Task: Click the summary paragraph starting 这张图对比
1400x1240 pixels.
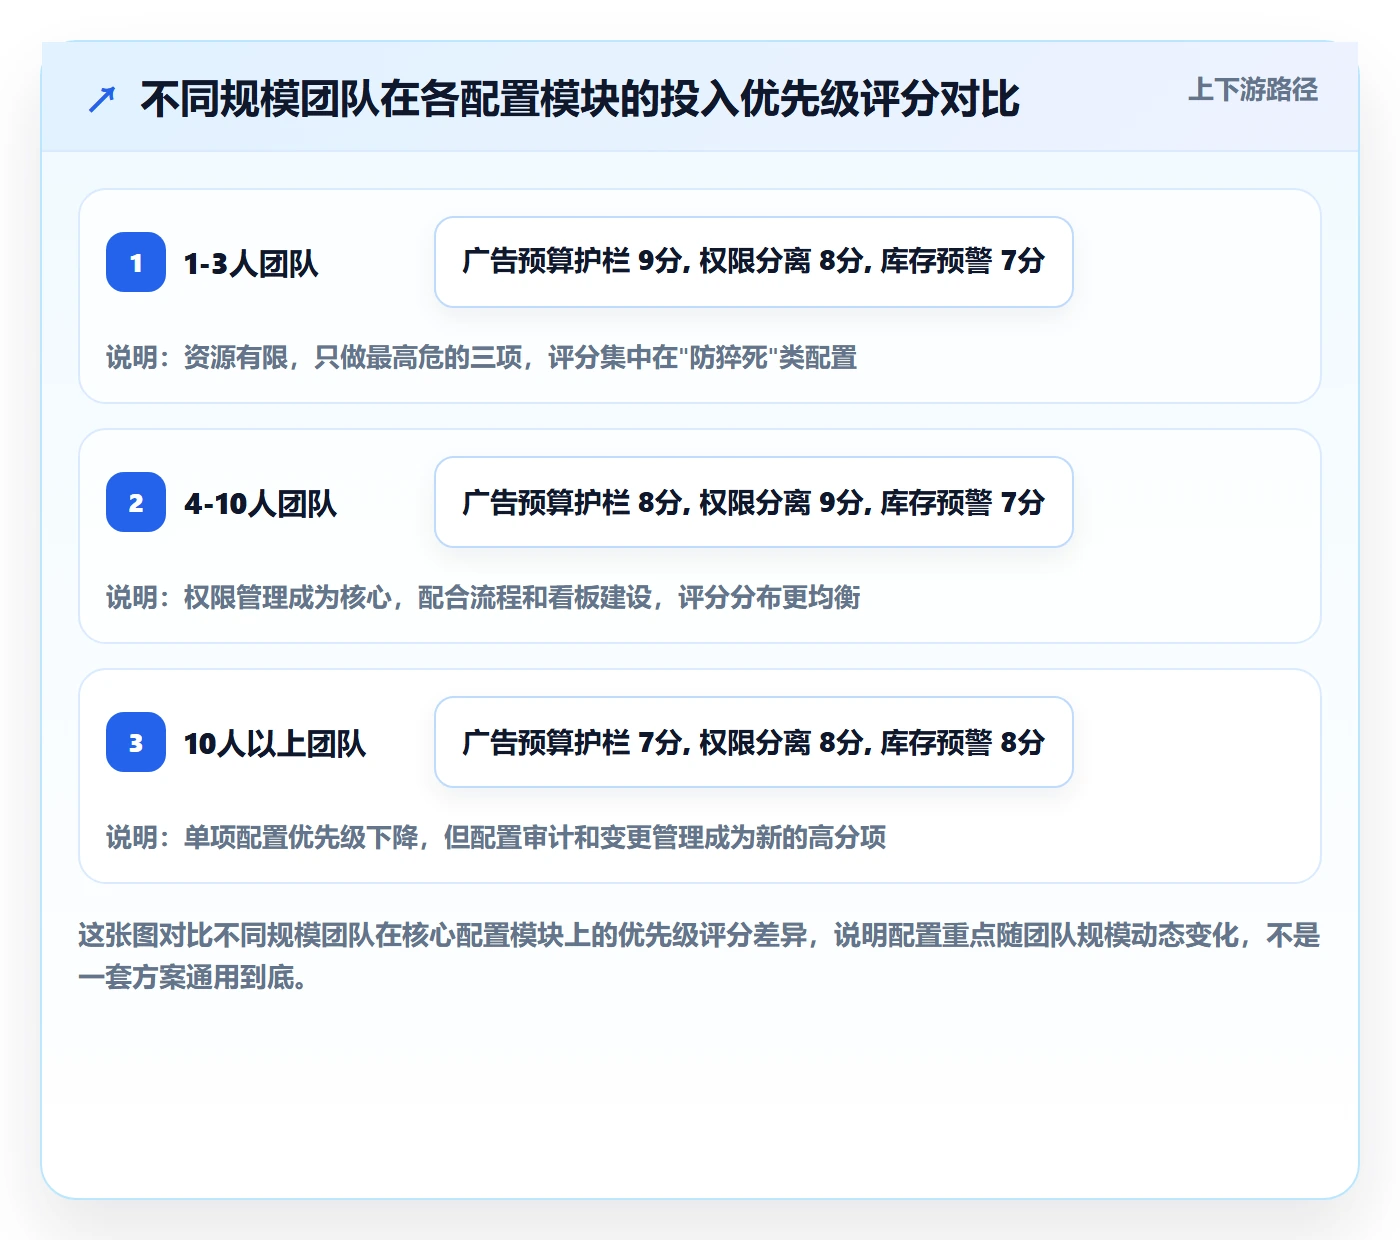Action: pyautogui.click(x=699, y=956)
